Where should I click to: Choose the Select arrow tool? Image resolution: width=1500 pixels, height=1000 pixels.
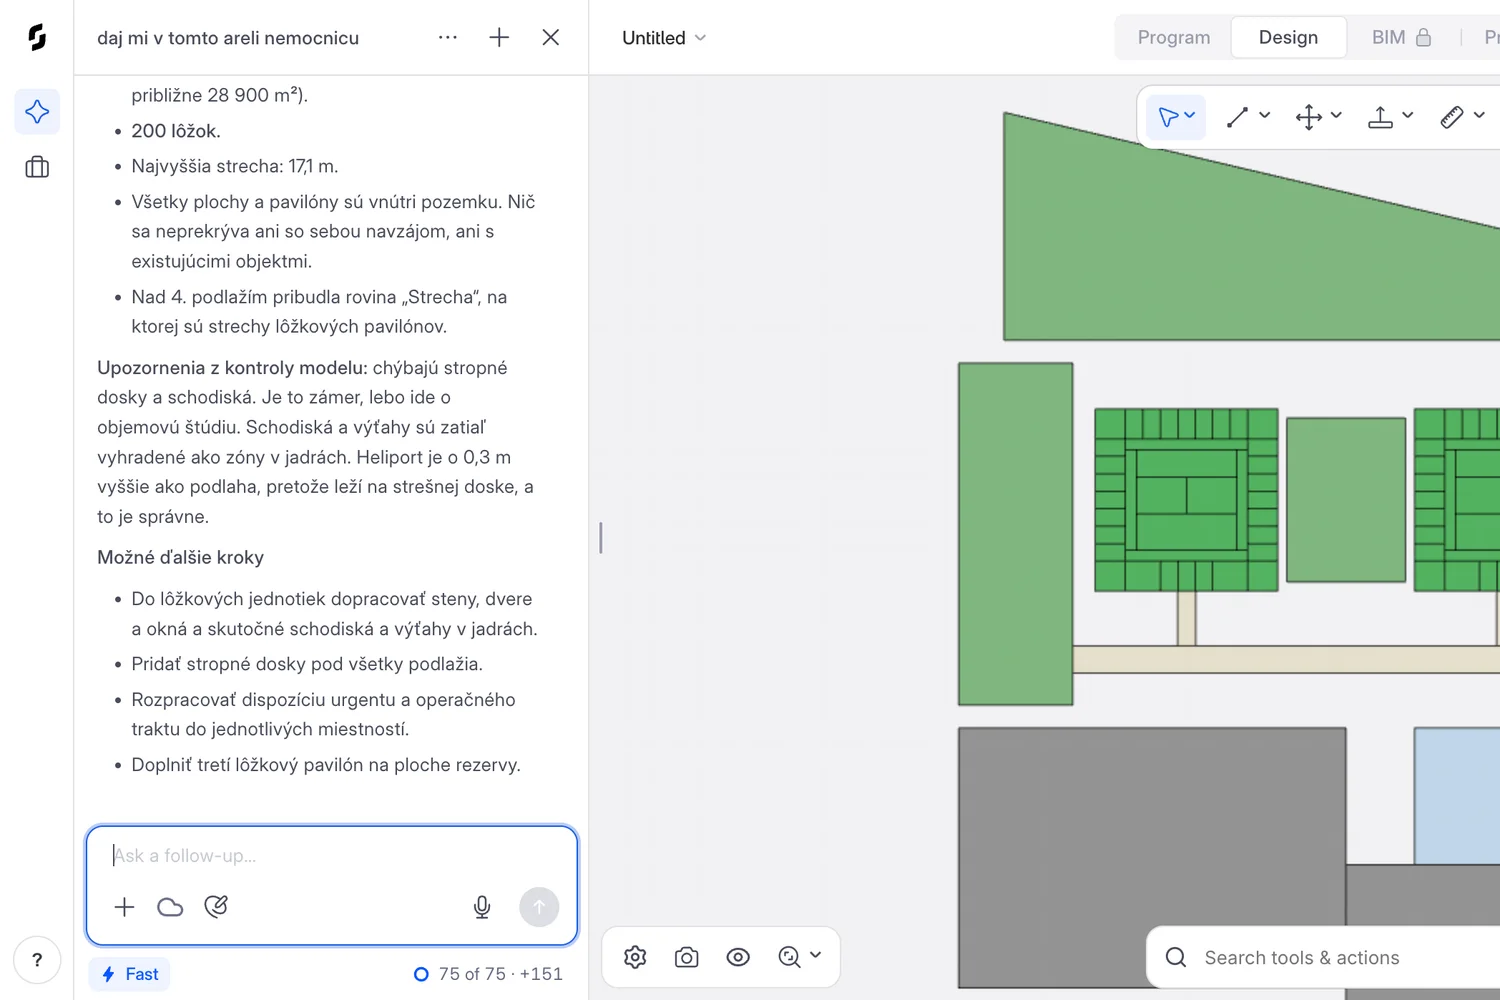tap(1167, 117)
